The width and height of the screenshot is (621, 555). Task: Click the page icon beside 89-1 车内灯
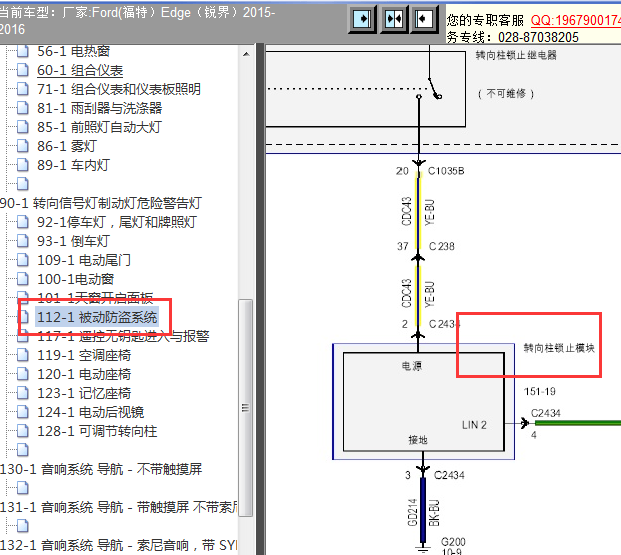coord(23,165)
